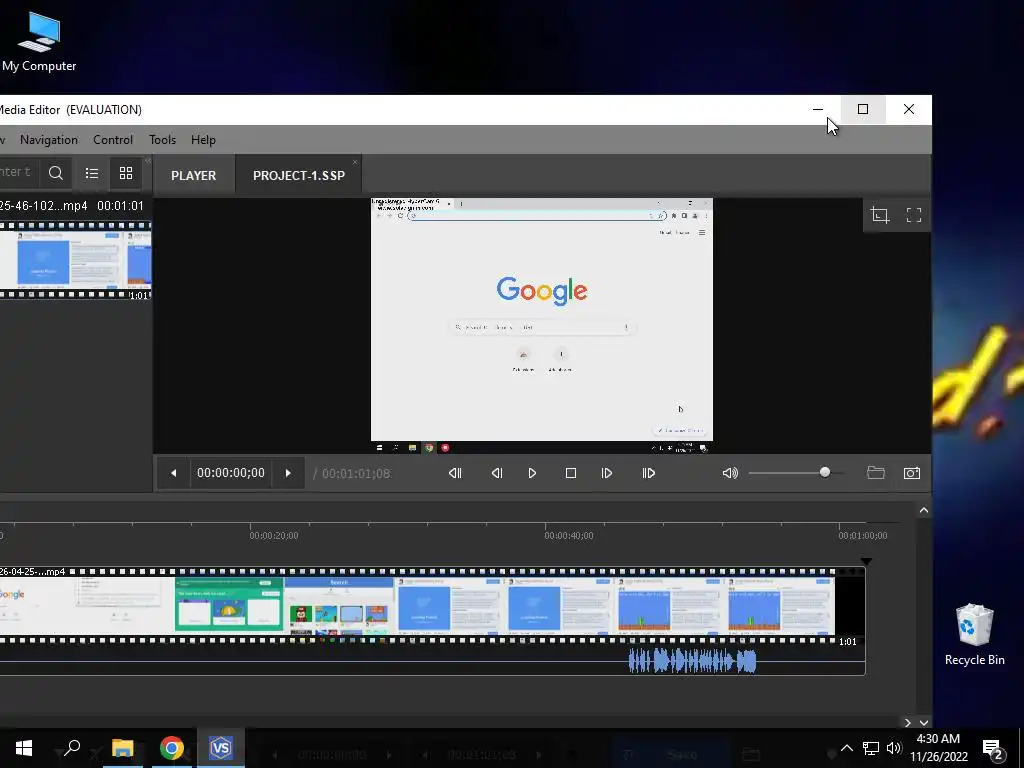Open My Computer desktop icon
The image size is (1024, 768).
tap(39, 41)
